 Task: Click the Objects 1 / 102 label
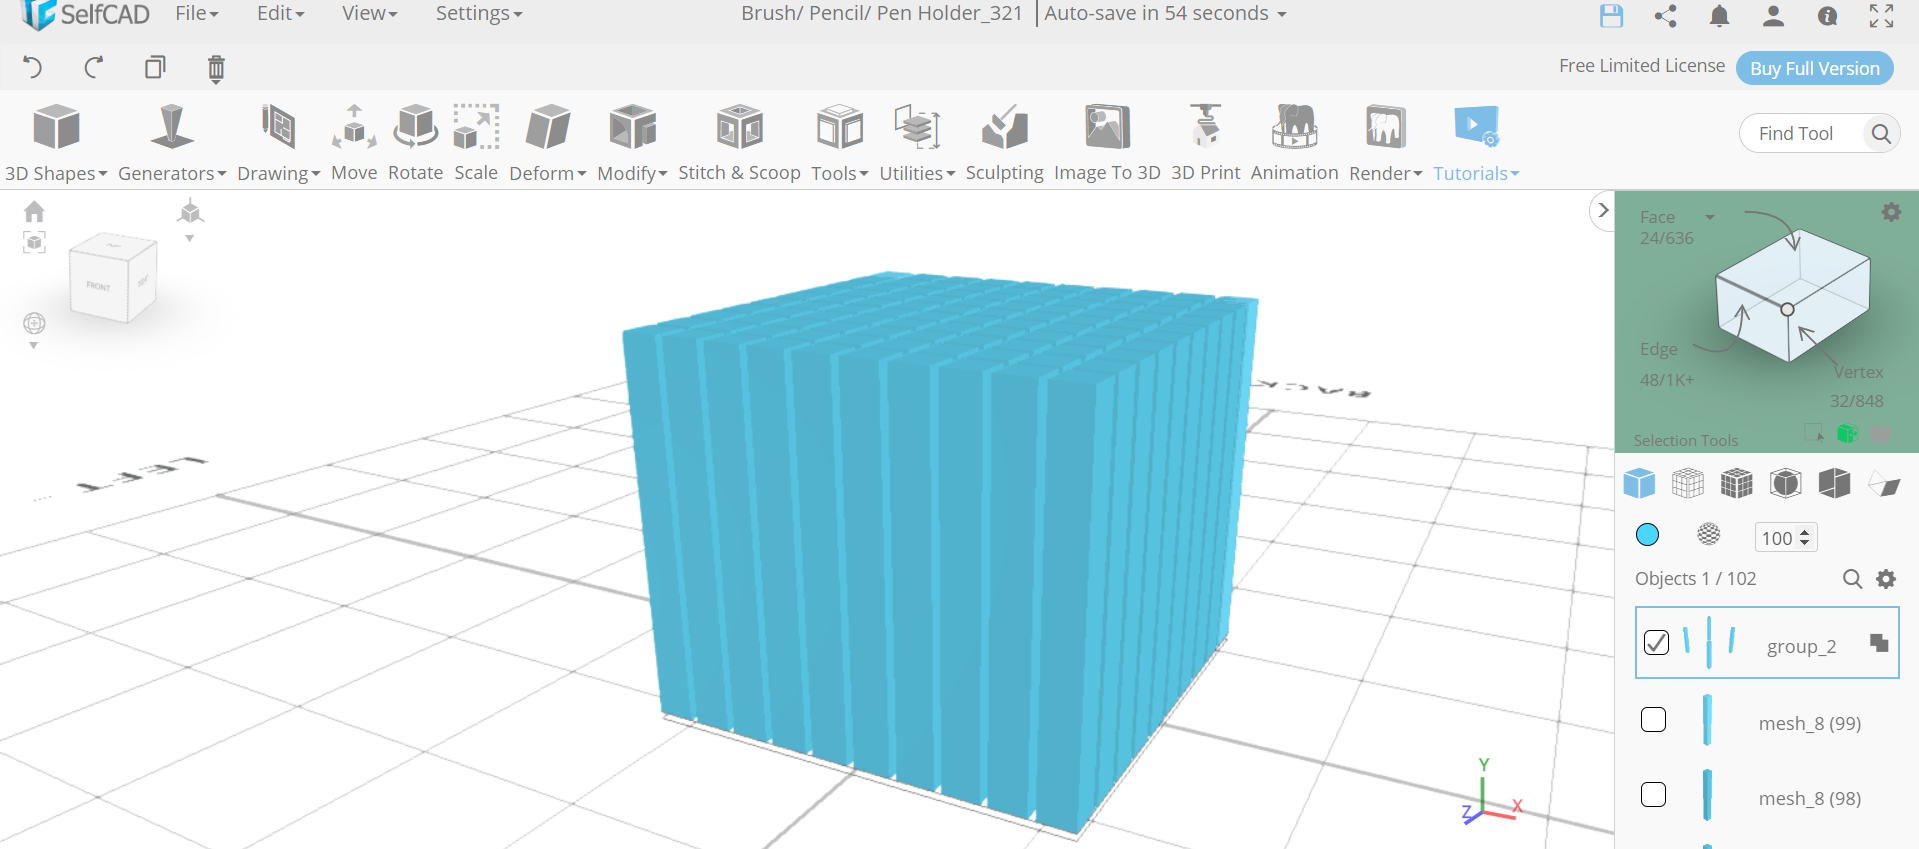1695,579
